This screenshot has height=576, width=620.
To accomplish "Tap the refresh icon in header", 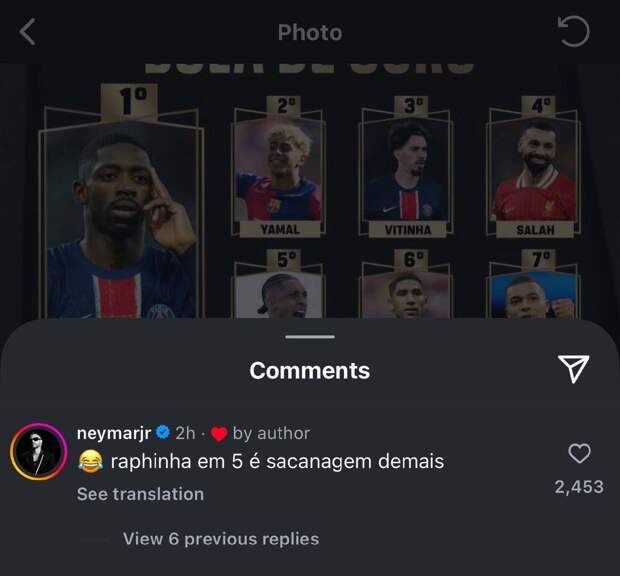I will coord(573,31).
